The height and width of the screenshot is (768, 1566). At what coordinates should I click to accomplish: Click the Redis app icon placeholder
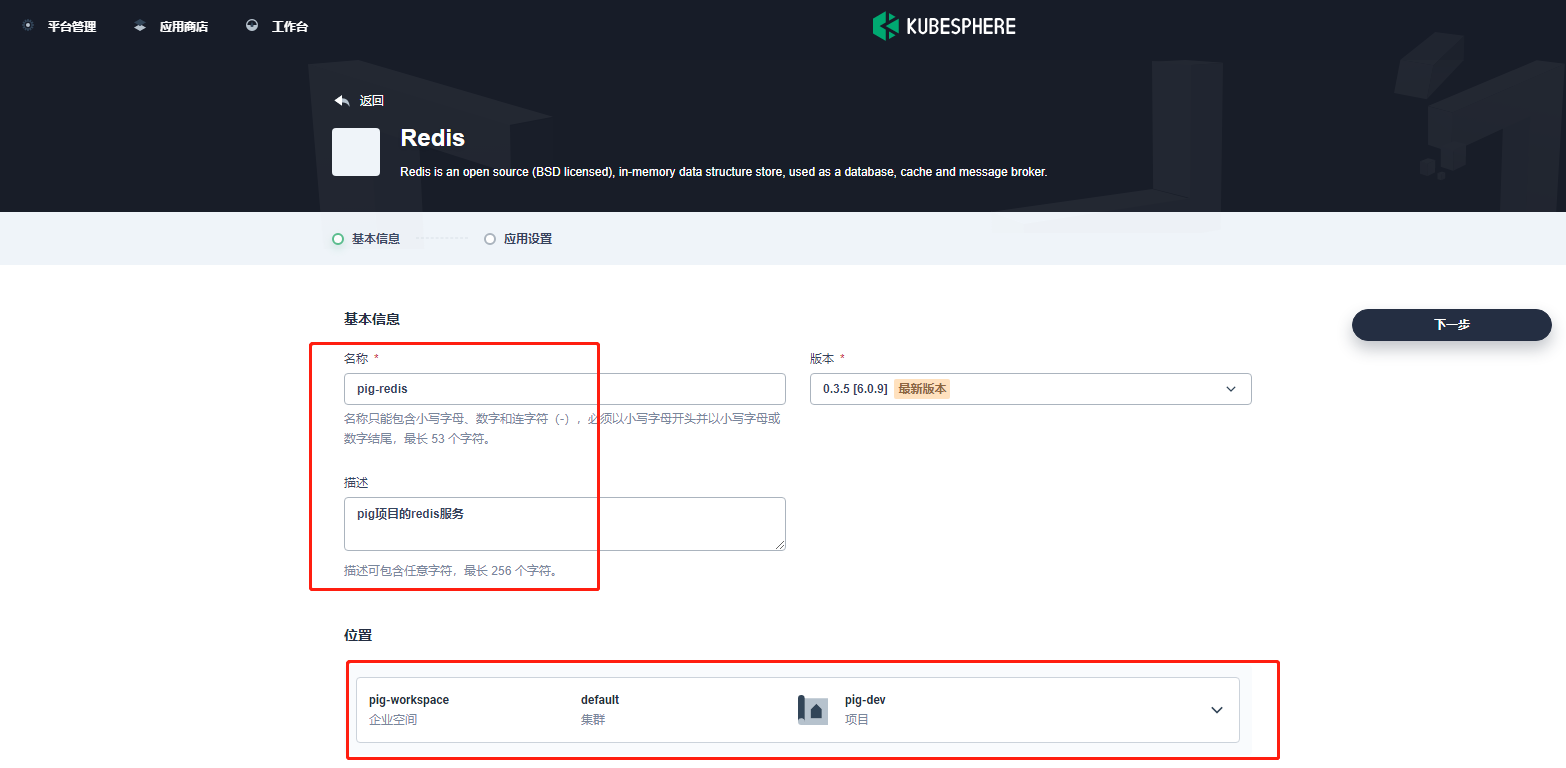(x=356, y=152)
